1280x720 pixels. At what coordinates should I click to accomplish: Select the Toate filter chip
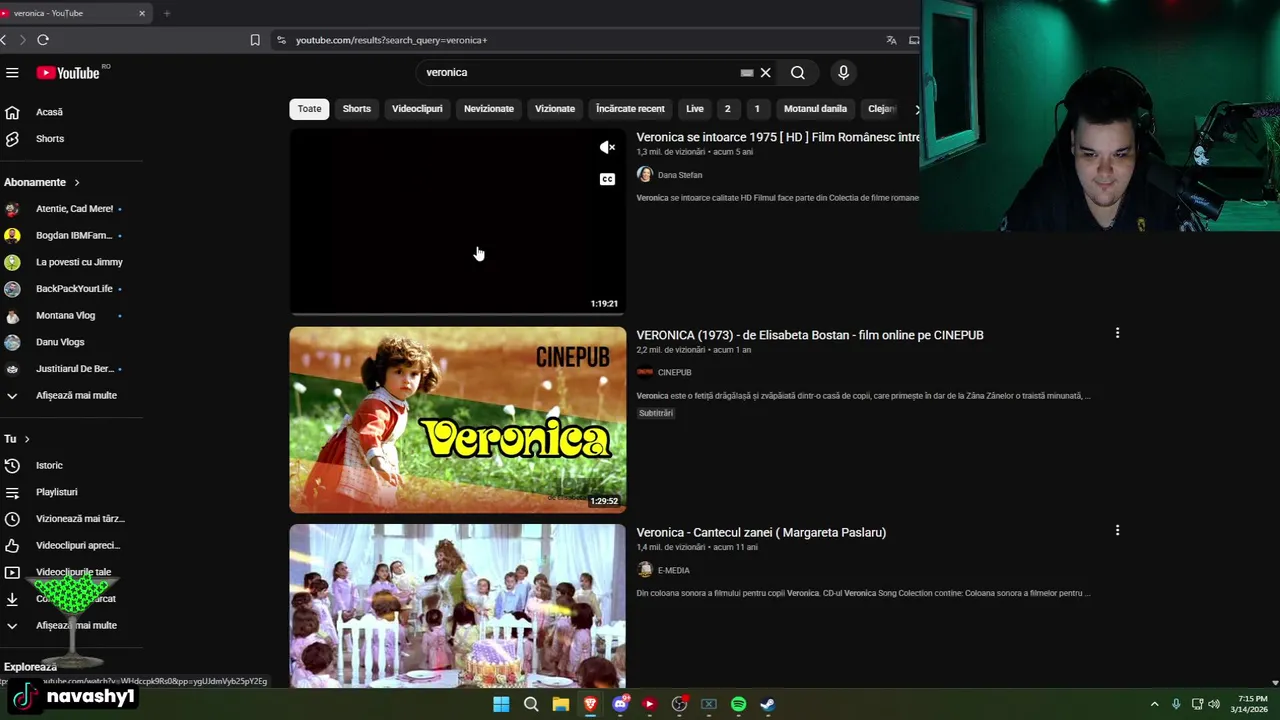(x=309, y=109)
